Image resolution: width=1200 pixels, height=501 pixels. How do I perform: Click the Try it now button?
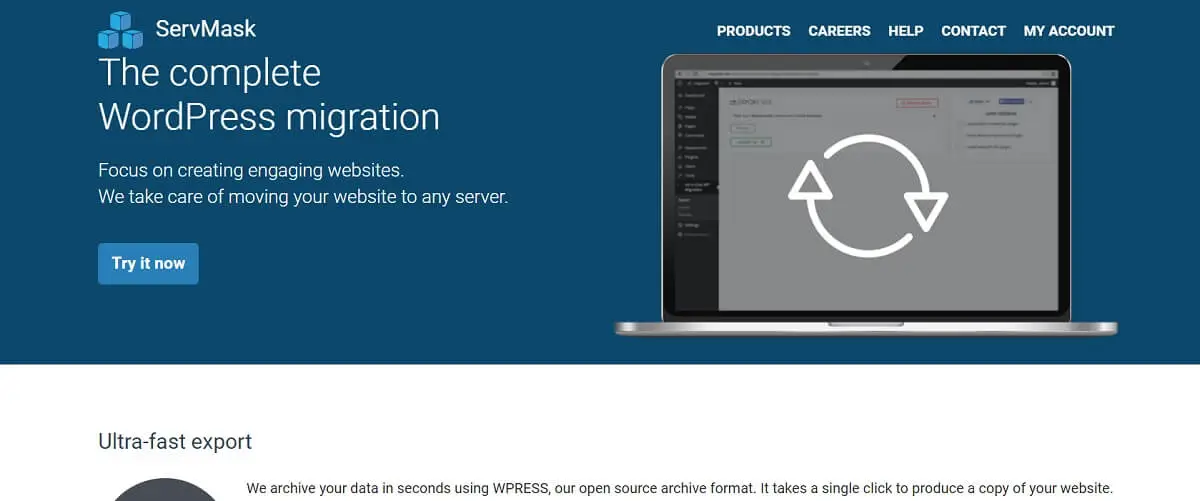148,263
